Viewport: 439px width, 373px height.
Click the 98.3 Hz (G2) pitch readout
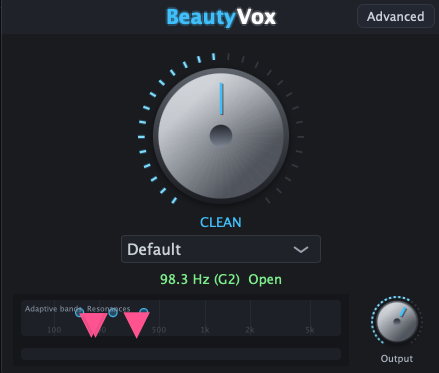200,279
